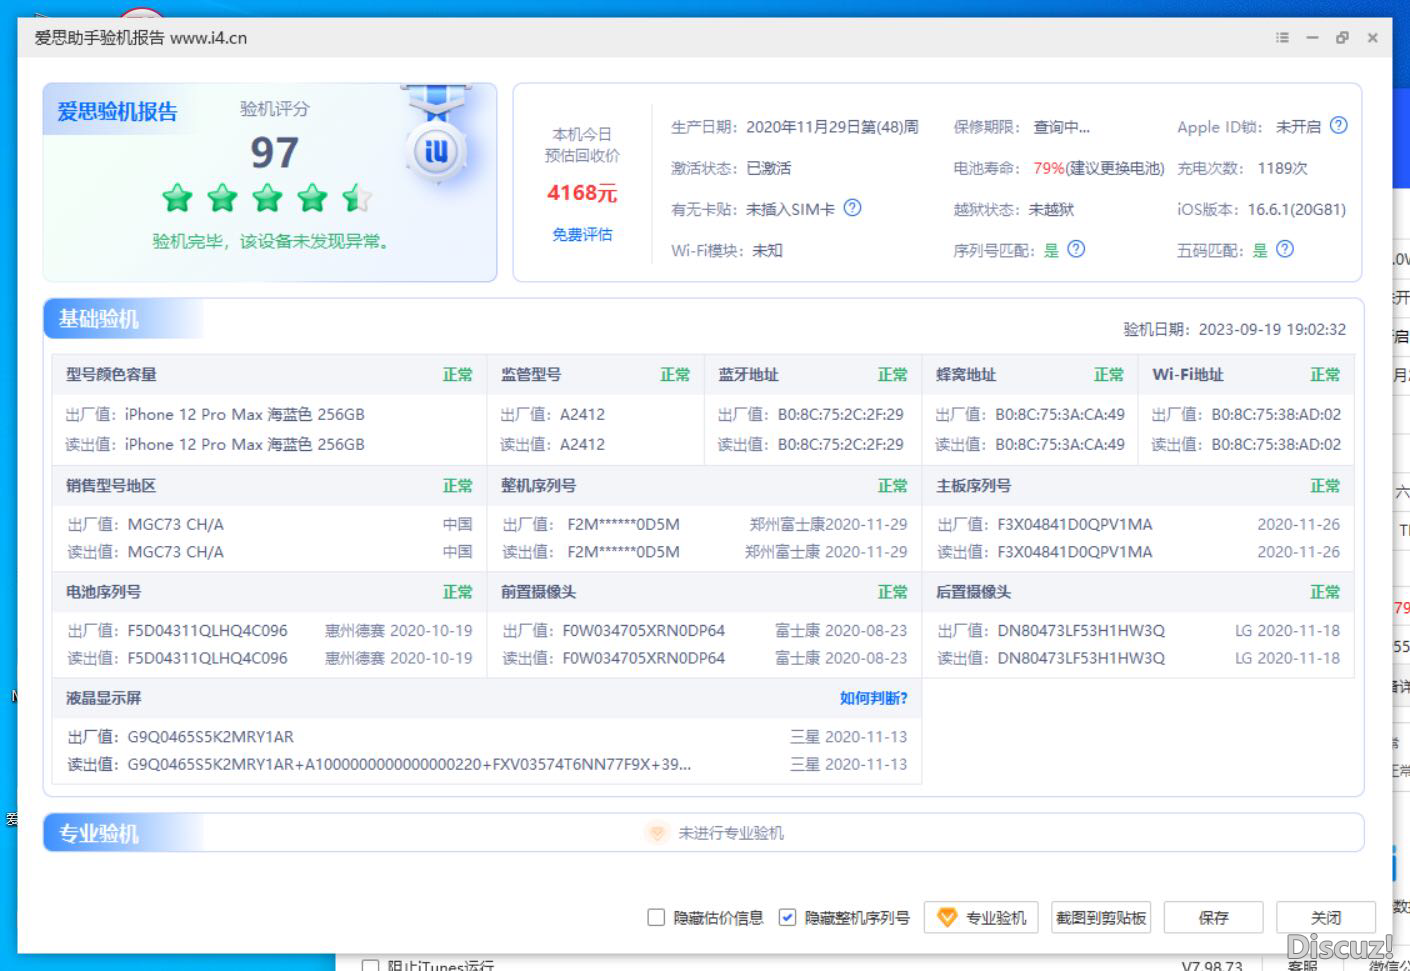Click the help icon next to Apple ID锁
This screenshot has height=971, width=1410.
point(1339,126)
